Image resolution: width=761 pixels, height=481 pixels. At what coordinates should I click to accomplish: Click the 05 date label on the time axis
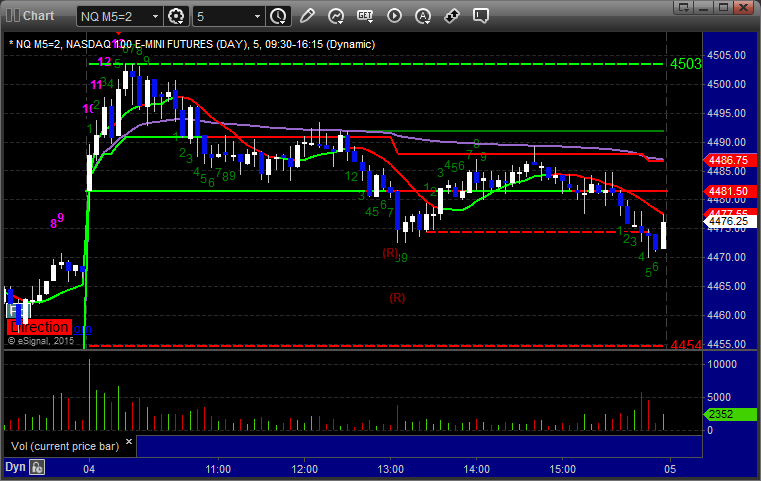pyautogui.click(x=670, y=469)
